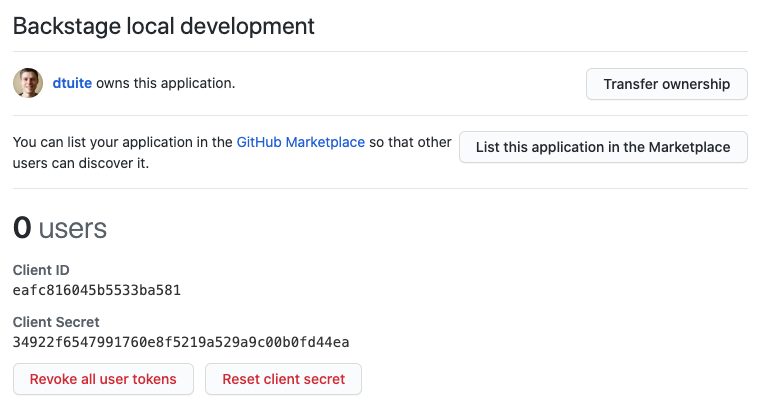783x412 pixels.
Task: Click the Client ID label
Action: pos(41,270)
